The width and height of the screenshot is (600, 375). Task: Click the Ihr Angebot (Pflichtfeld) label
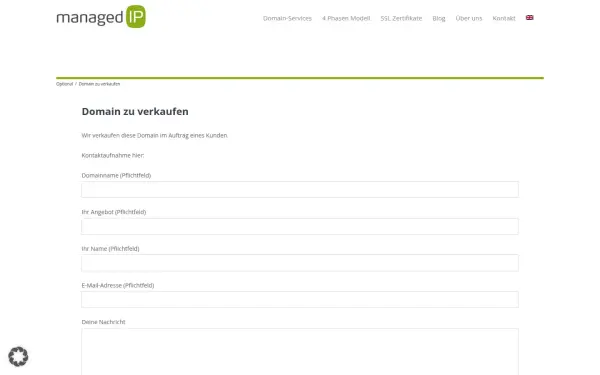coord(114,212)
